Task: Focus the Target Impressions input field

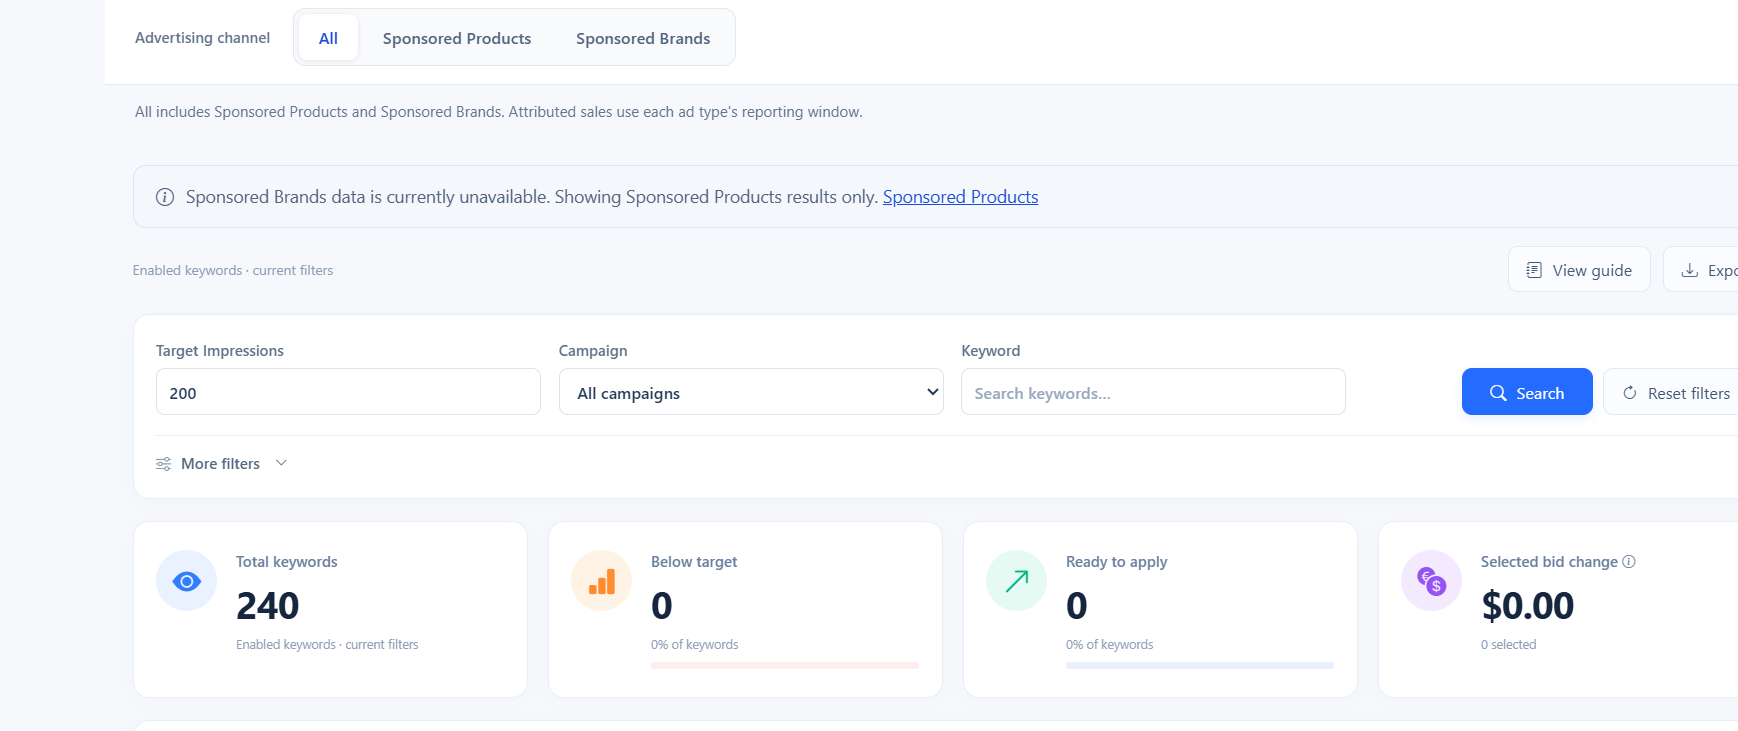Action: tap(348, 392)
